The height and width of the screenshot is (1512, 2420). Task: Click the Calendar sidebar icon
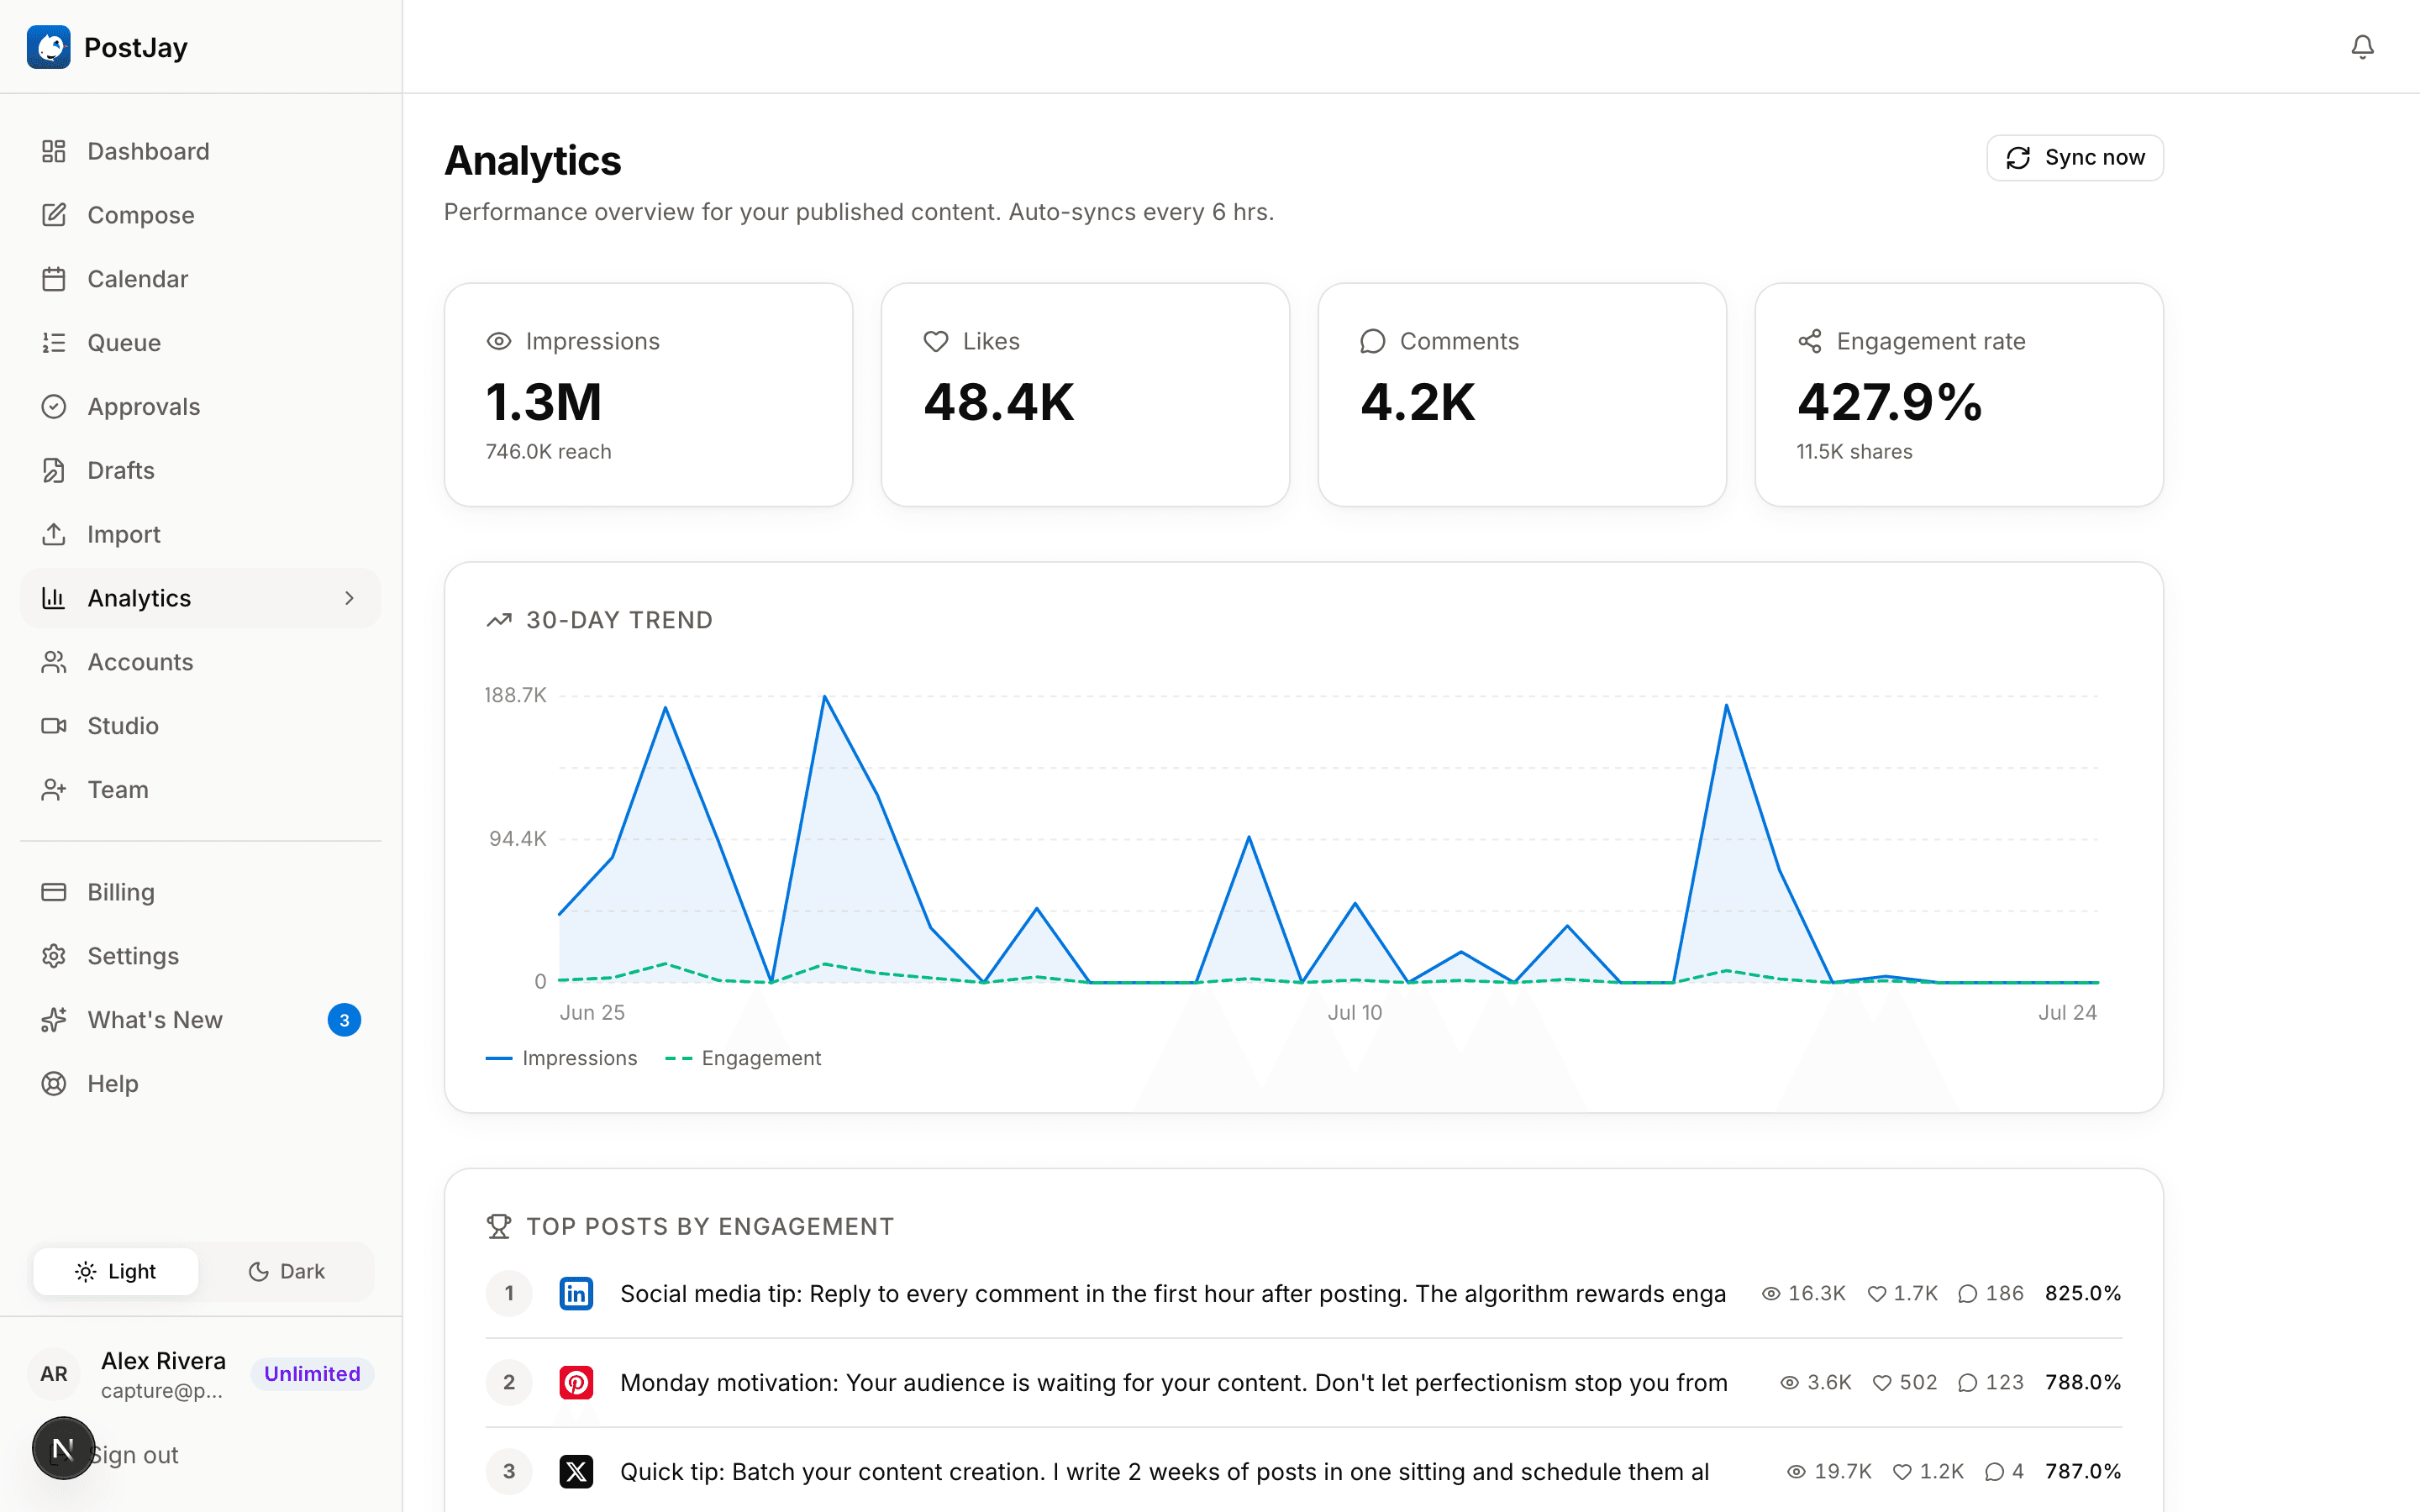point(54,279)
